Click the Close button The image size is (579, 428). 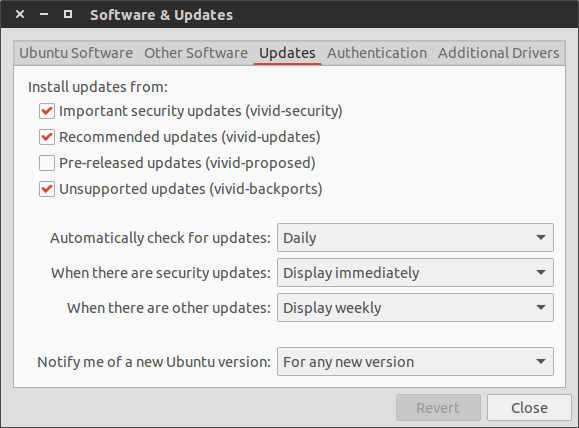(529, 408)
